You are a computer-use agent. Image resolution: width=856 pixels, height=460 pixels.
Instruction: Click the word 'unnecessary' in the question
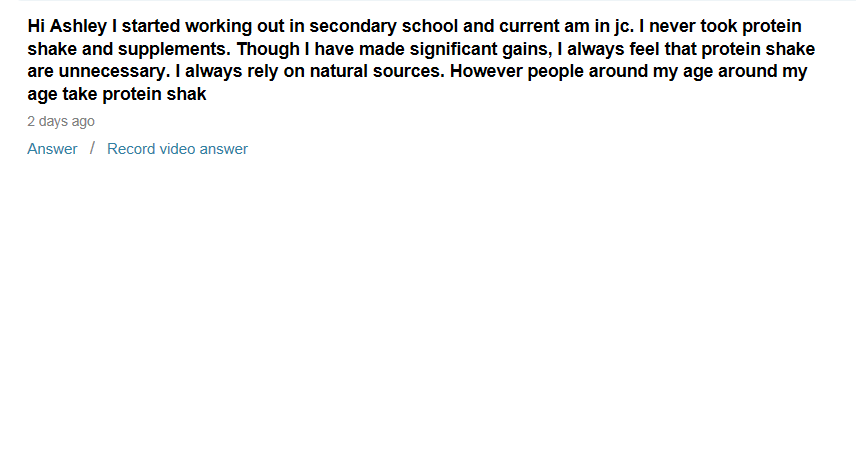point(112,71)
